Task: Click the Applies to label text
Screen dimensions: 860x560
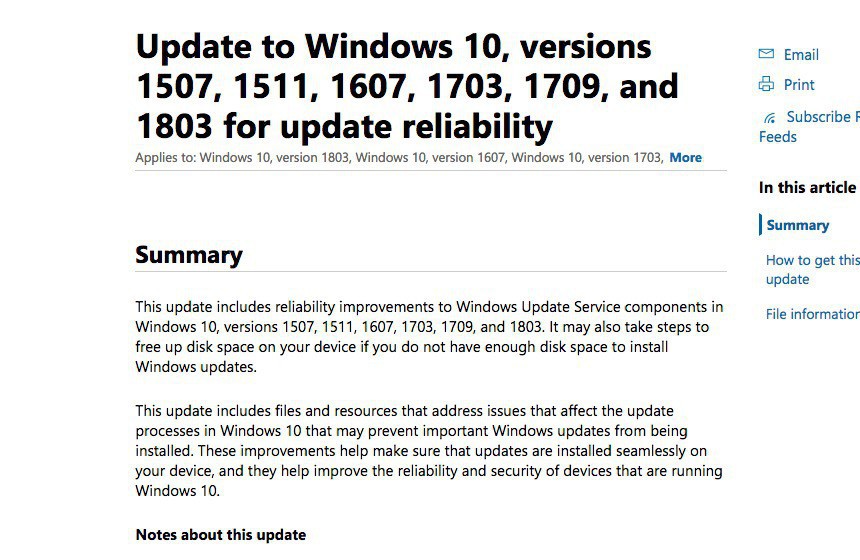Action: (165, 157)
